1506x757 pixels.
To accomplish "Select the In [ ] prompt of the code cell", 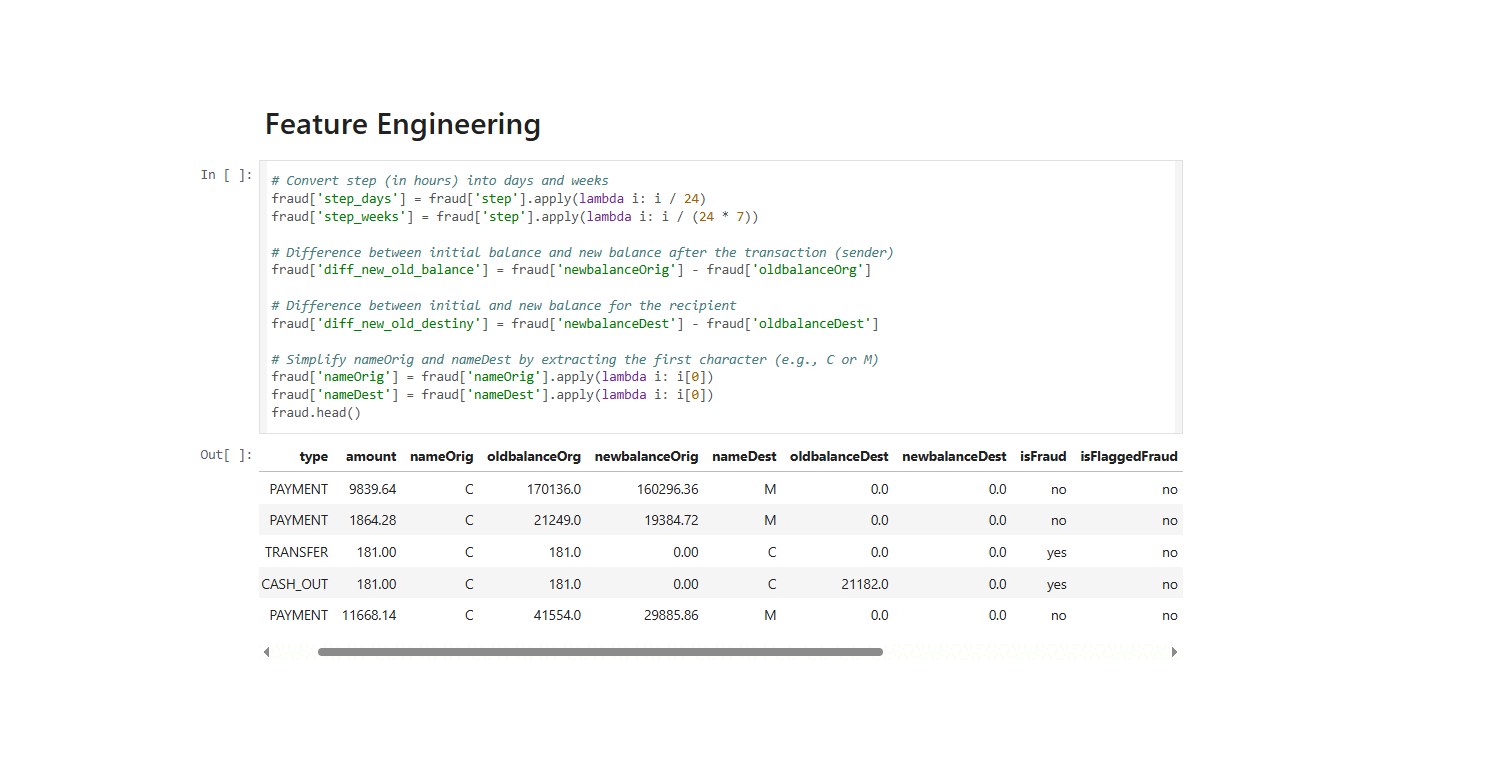I will pos(226,175).
